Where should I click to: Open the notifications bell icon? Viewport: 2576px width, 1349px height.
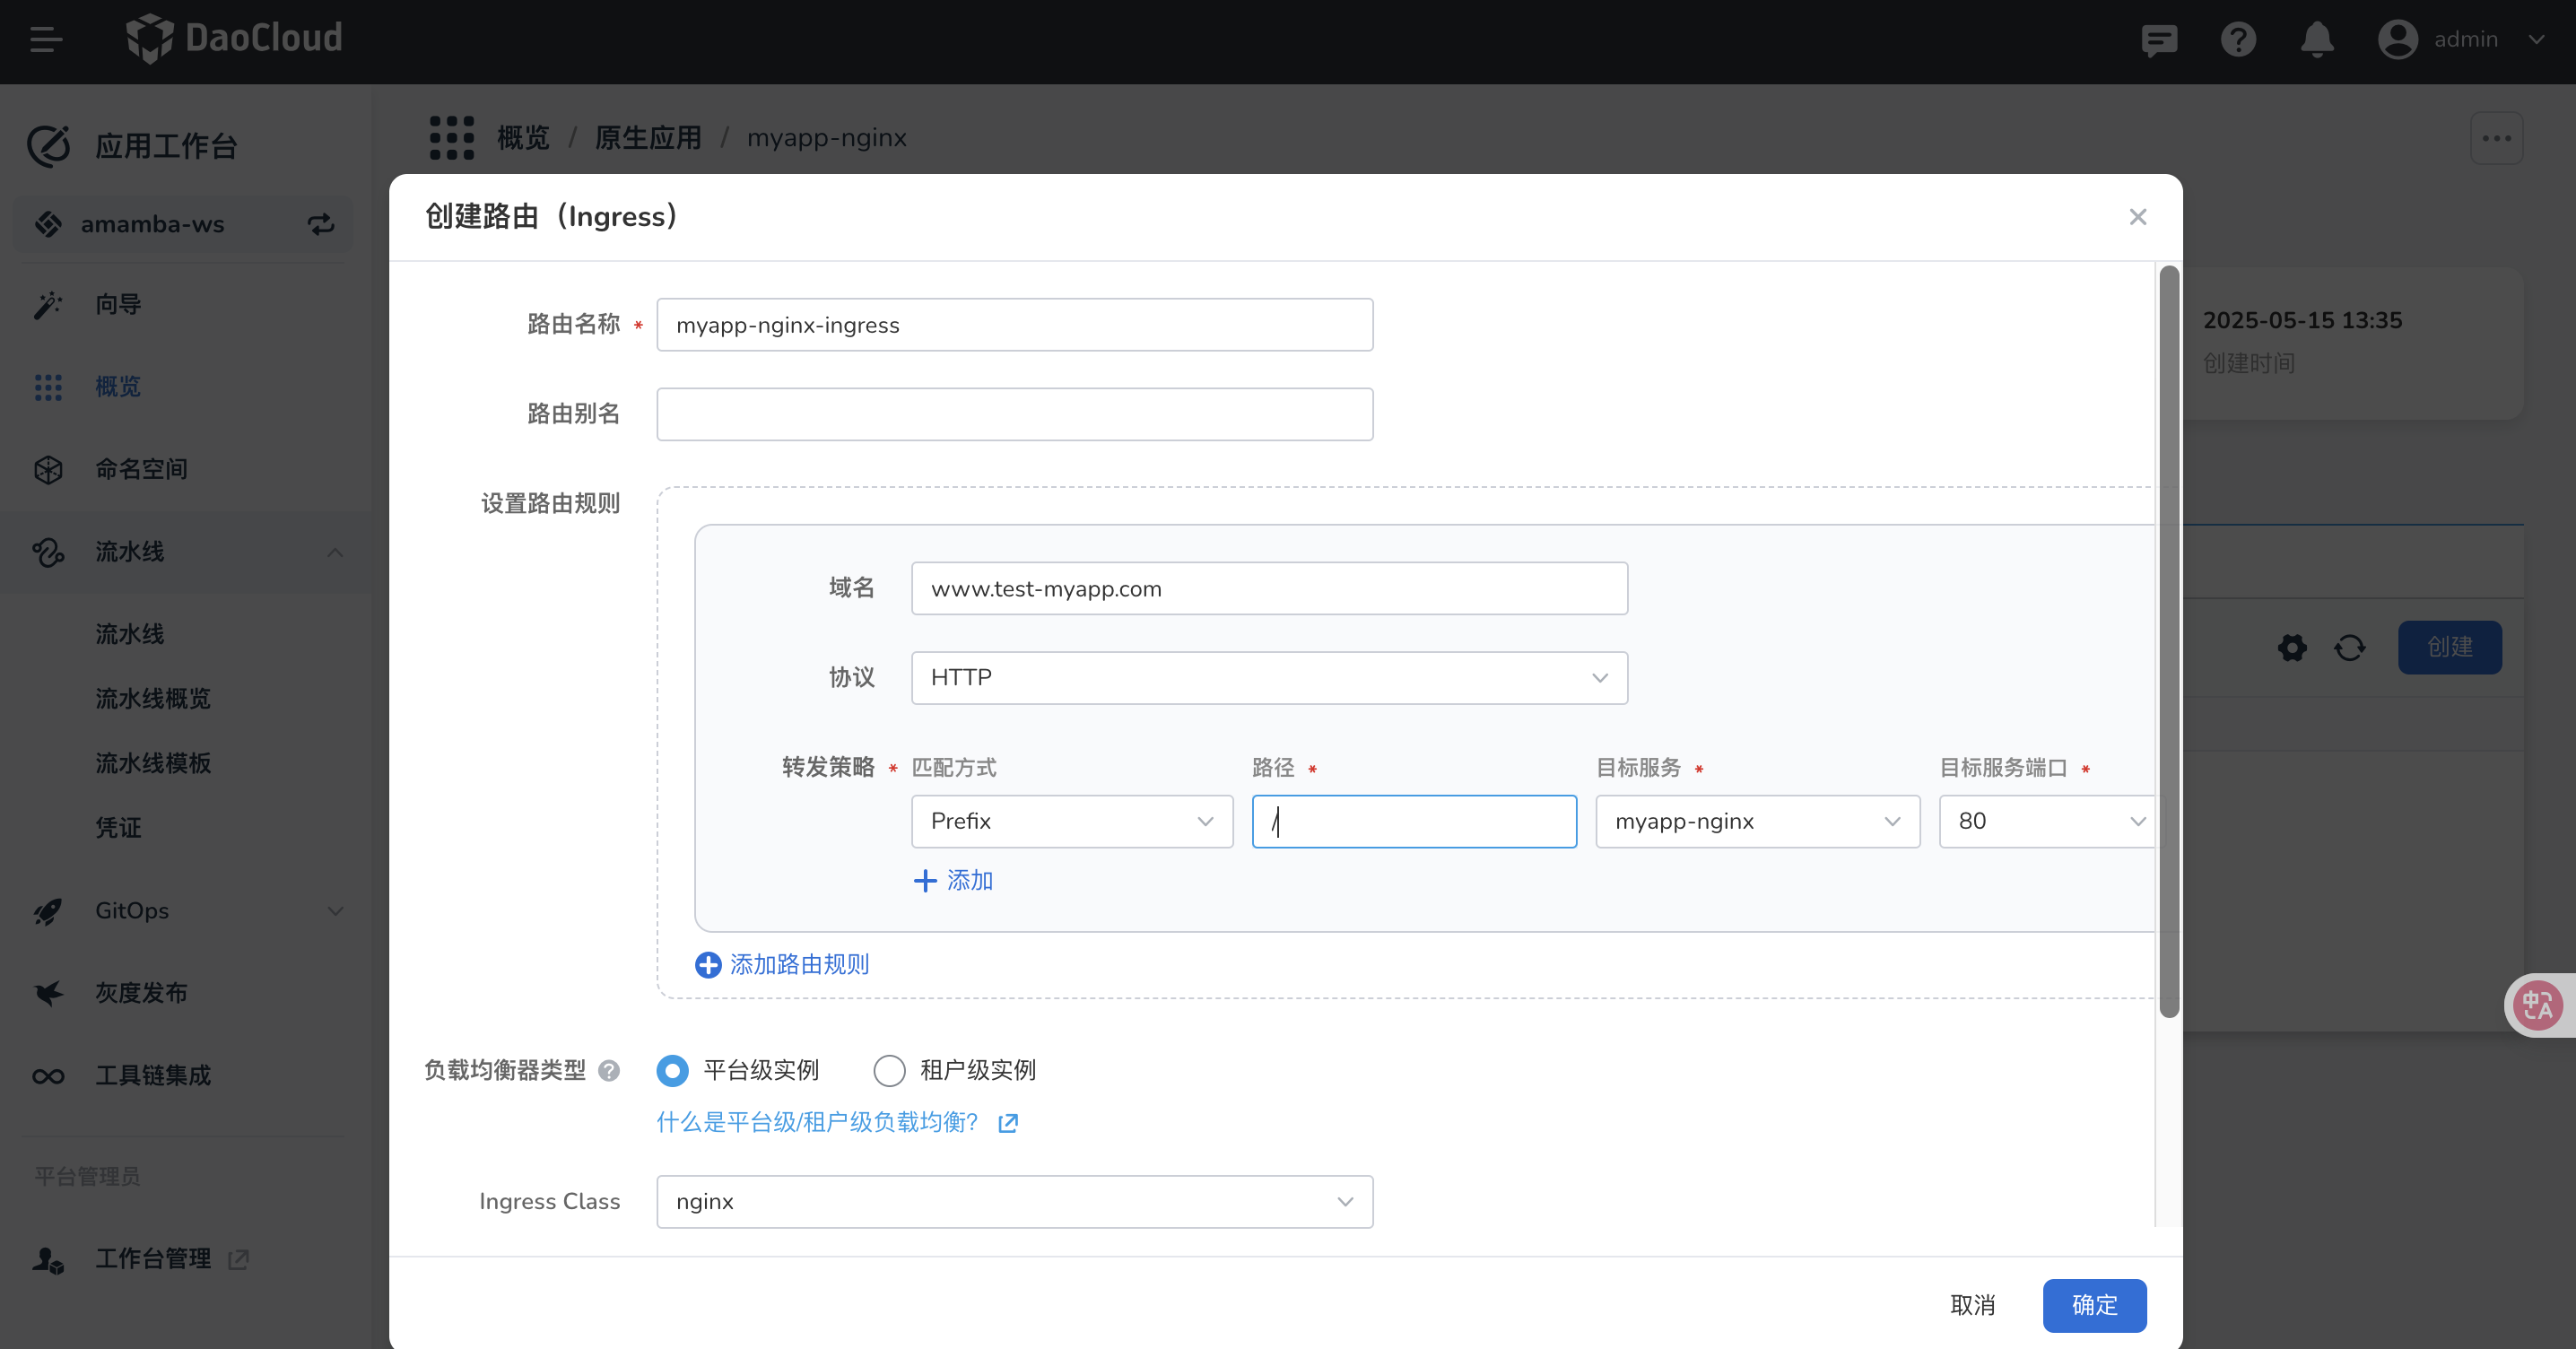point(2317,40)
